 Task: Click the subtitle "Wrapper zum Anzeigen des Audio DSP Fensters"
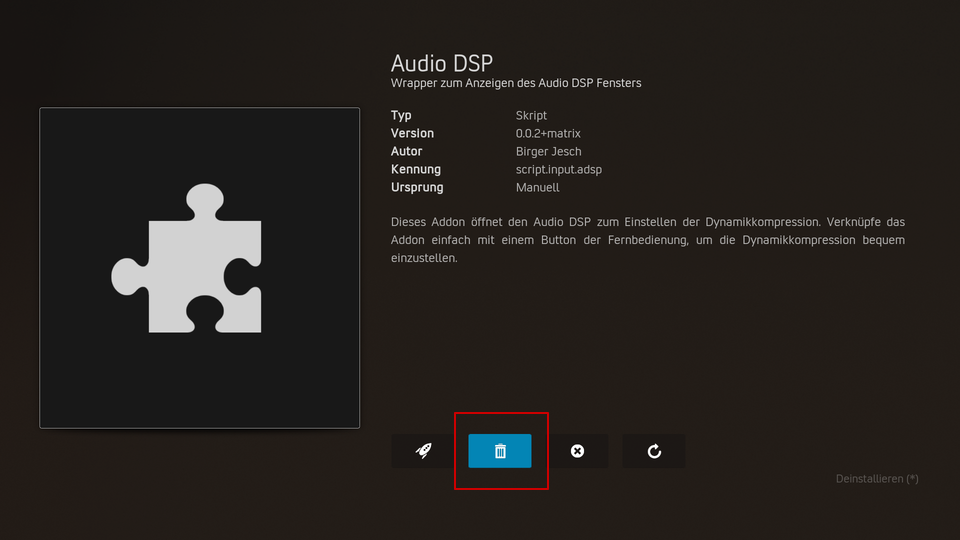(x=516, y=83)
